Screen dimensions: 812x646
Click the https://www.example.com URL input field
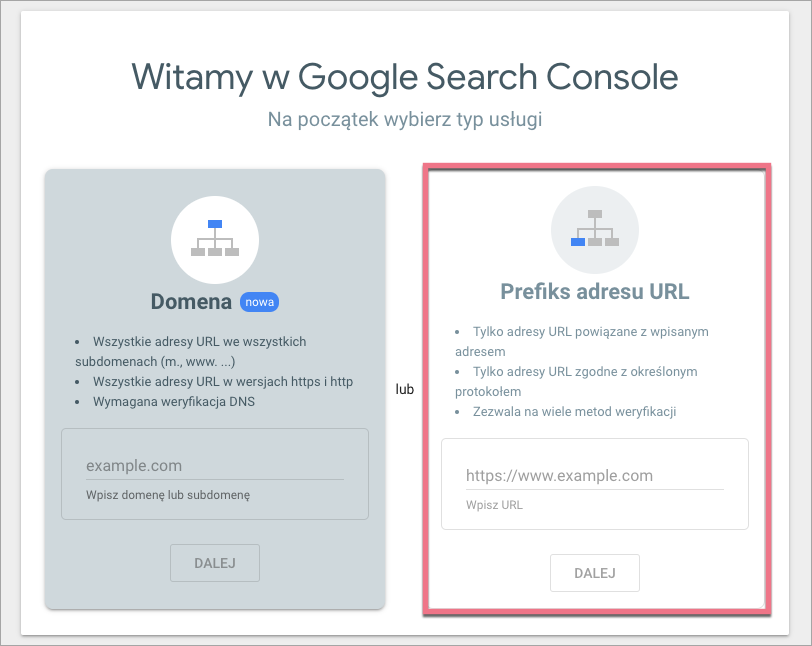click(x=594, y=475)
